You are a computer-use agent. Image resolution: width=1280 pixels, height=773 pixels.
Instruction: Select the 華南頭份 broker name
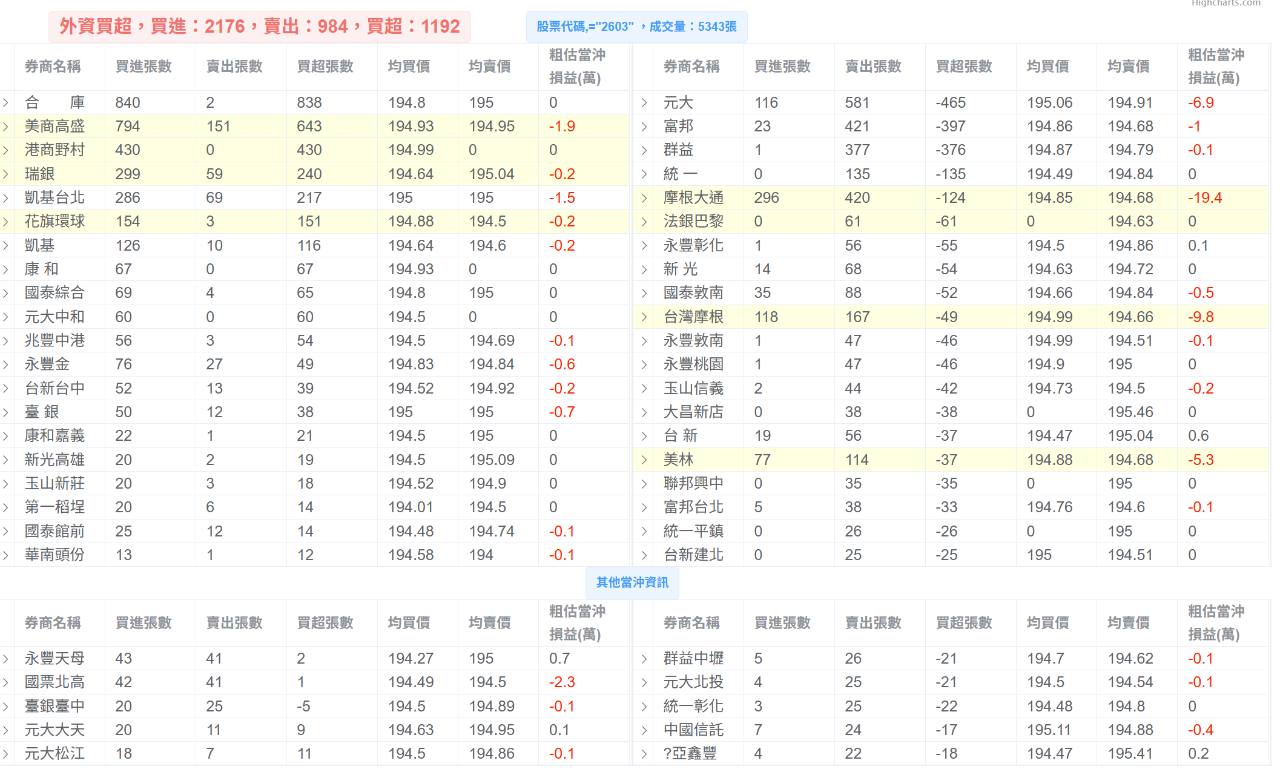click(54, 555)
